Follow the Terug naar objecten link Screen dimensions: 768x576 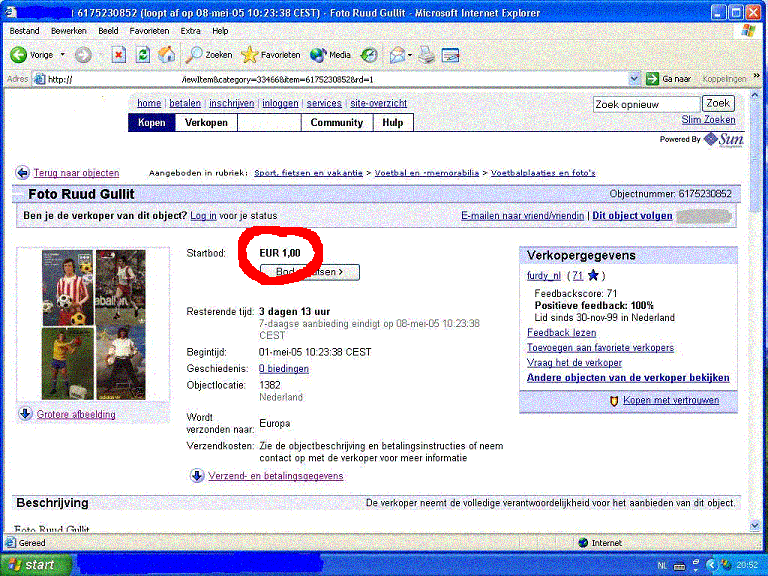76,173
